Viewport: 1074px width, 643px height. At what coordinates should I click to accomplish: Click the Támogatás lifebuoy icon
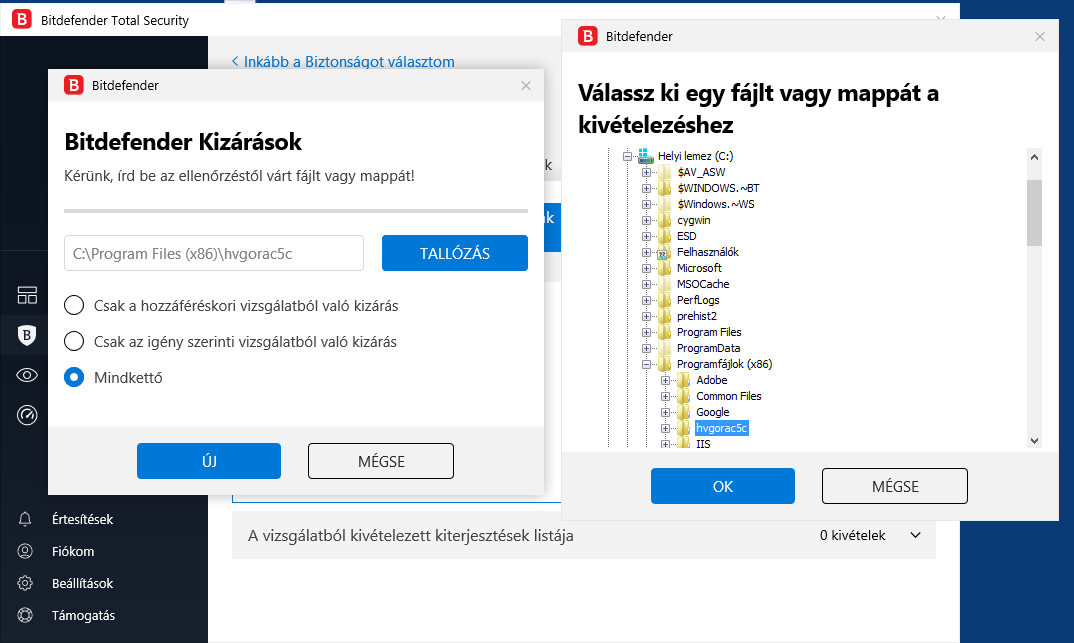point(25,615)
